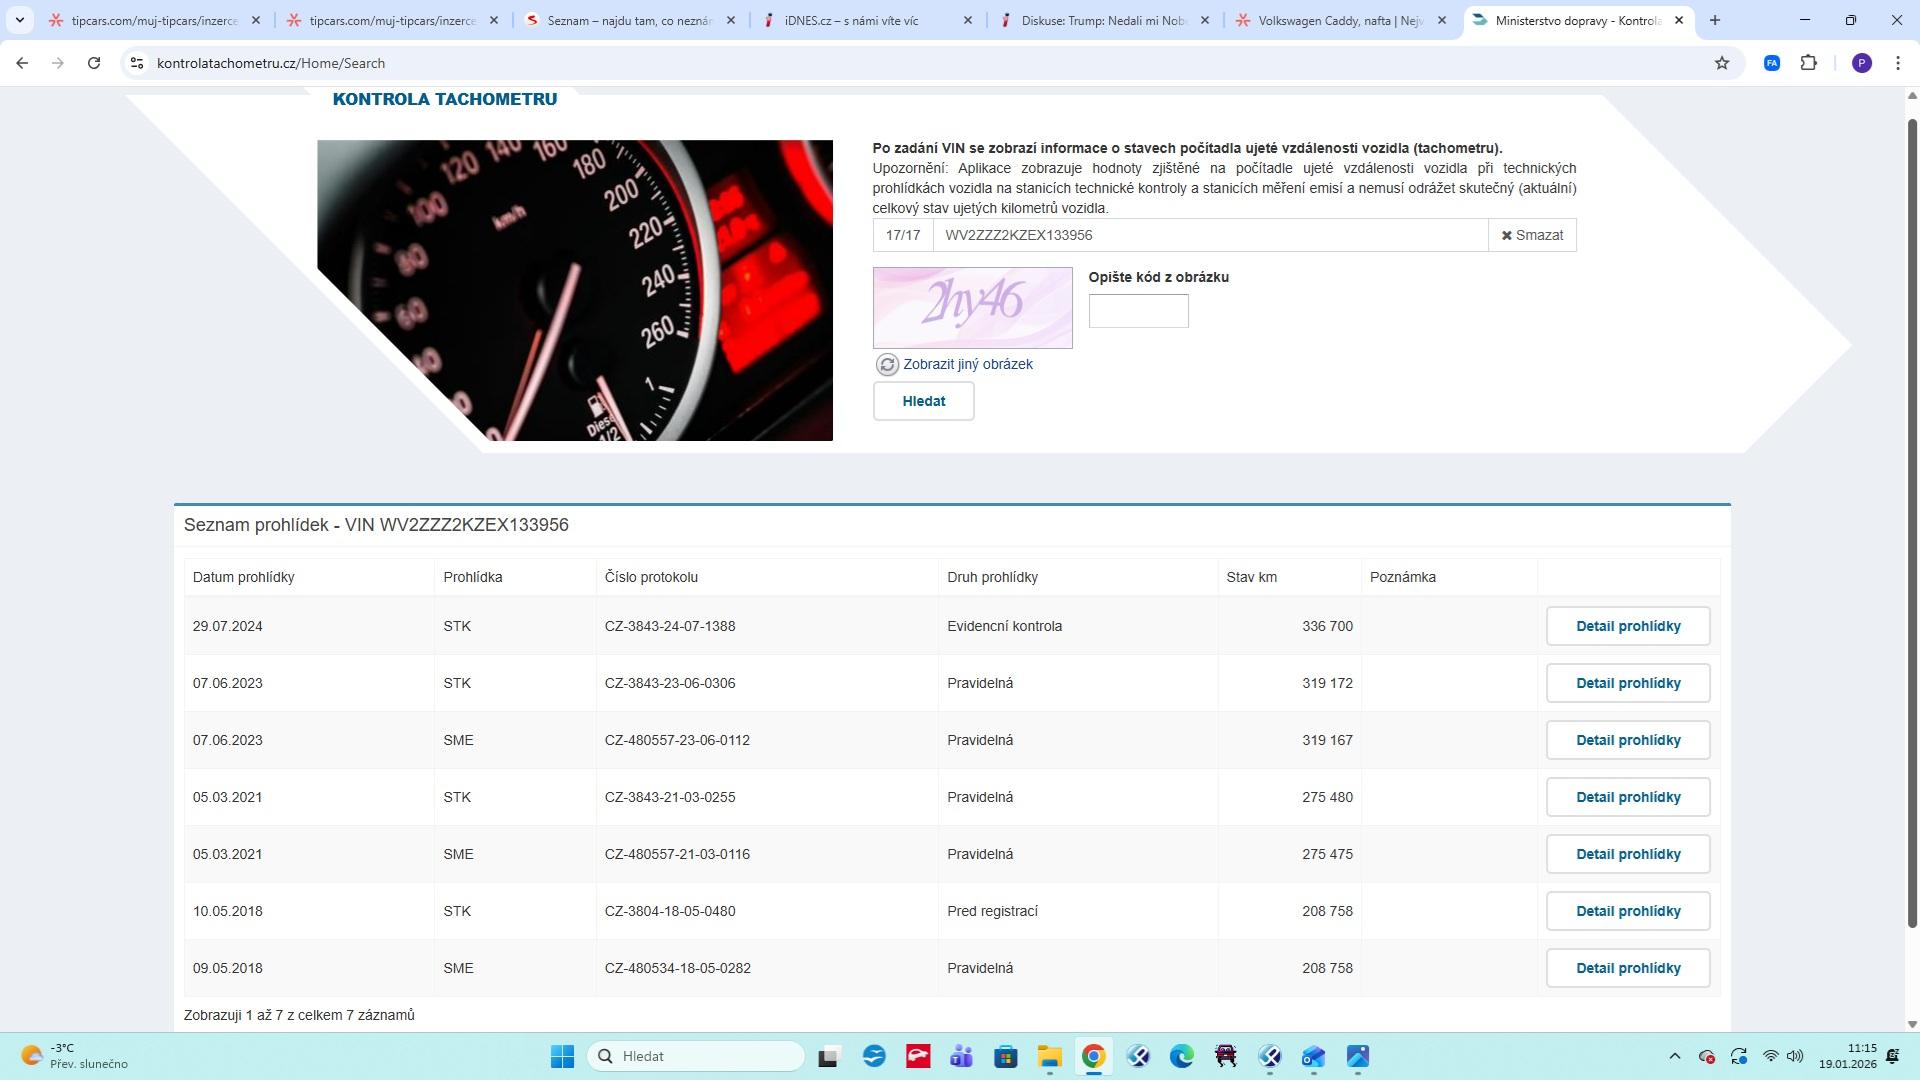Open the Chrome three-dot menu
Image resolution: width=1920 pixels, height=1080 pixels.
point(1897,63)
